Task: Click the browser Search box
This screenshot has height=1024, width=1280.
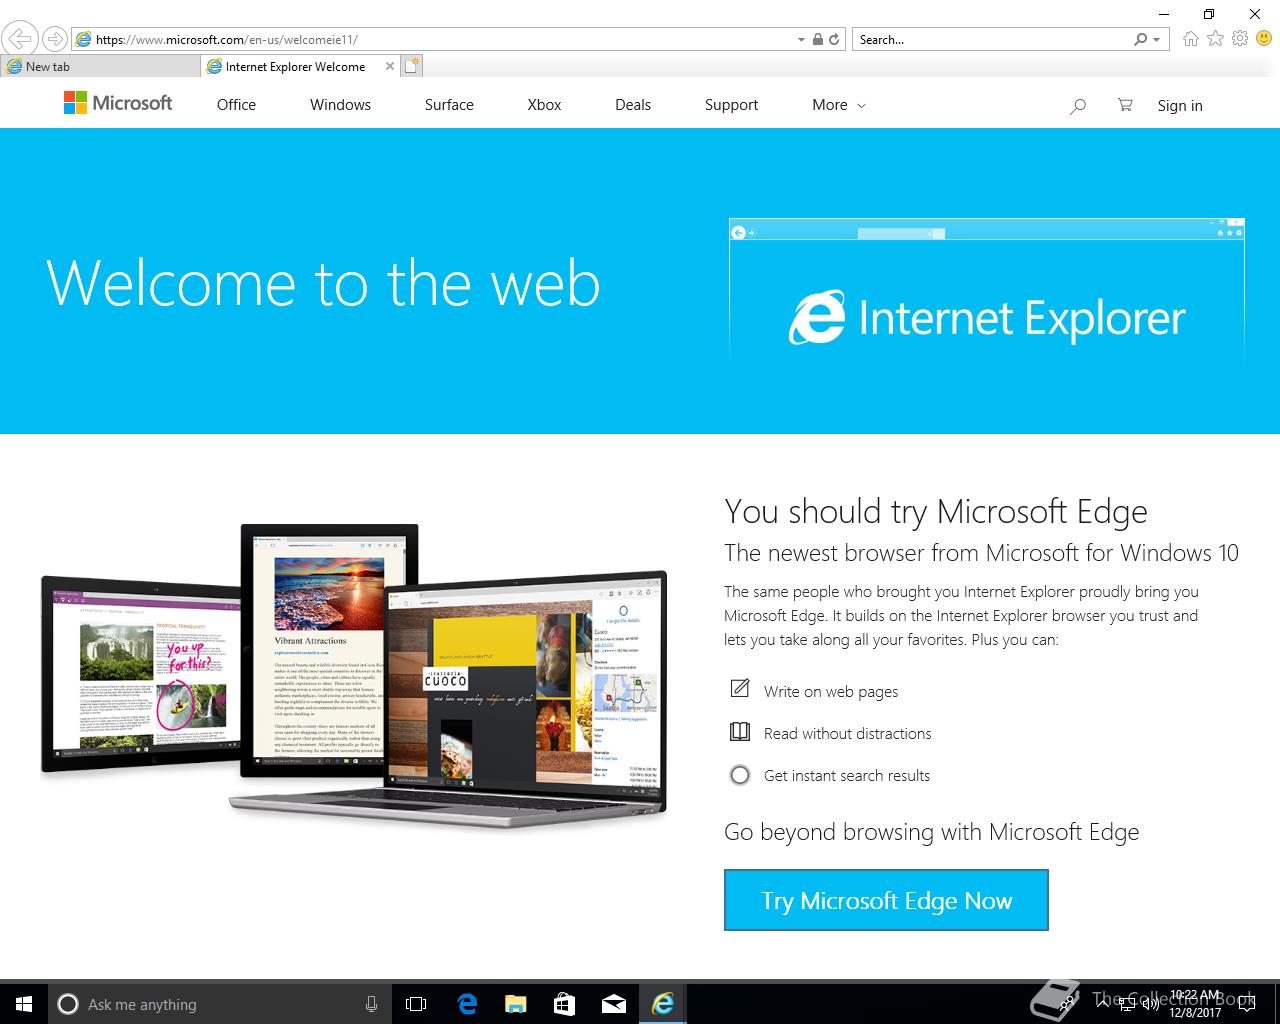Action: coord(992,40)
